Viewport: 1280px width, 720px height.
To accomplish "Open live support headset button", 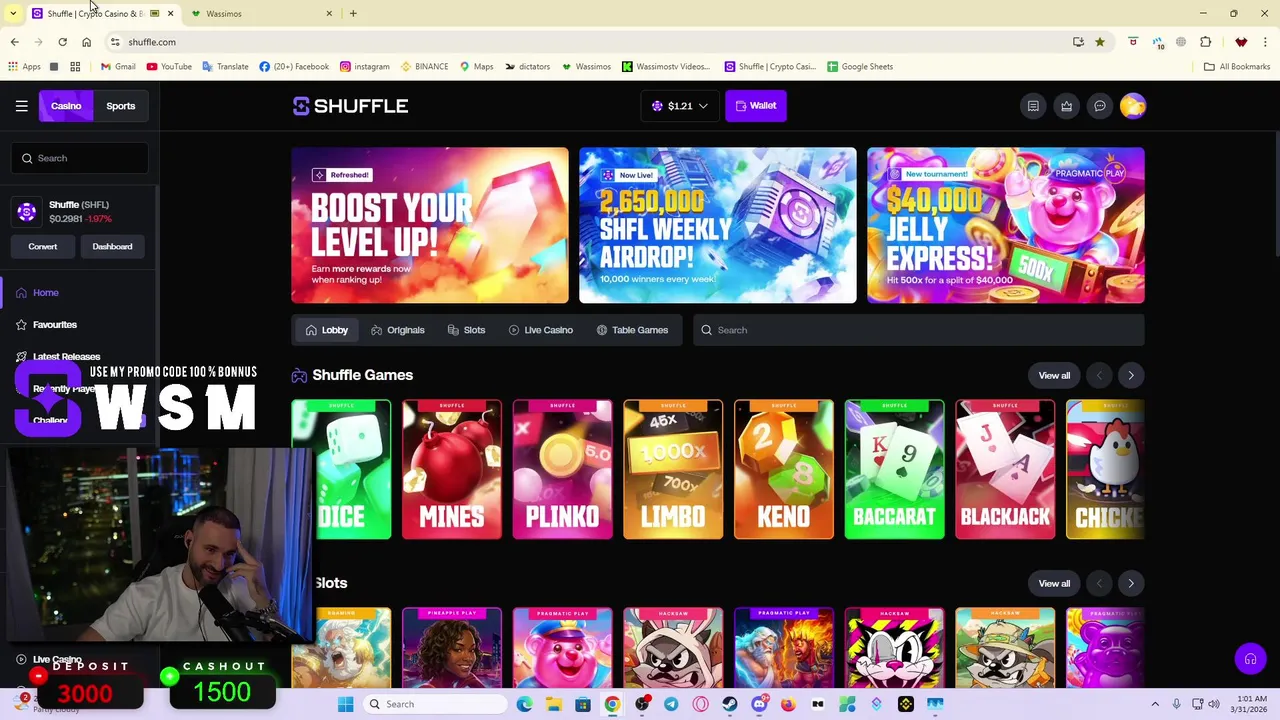I will [x=1250, y=659].
